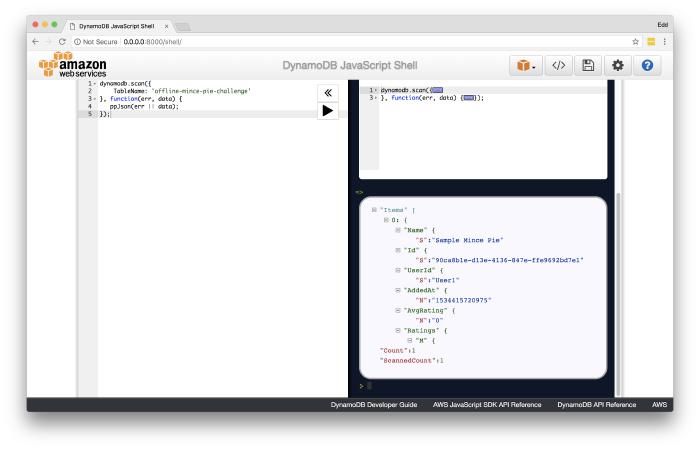Click the "User1" value
Screen dimensions: 700x450
click(446, 280)
